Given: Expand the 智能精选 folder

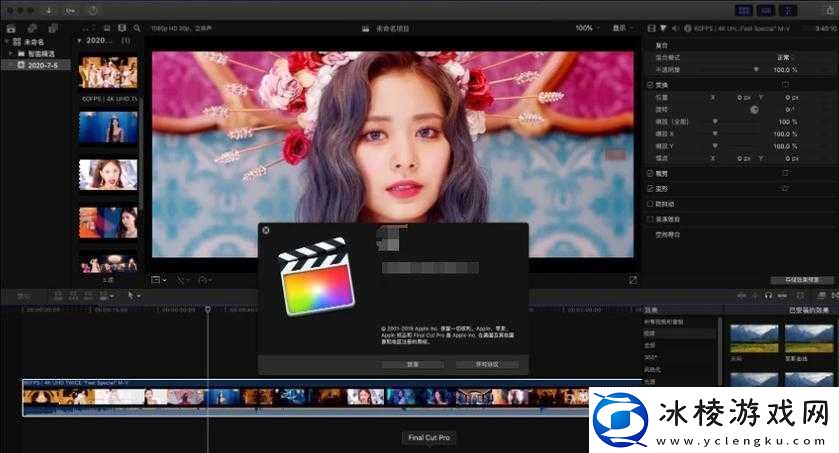Looking at the screenshot, I should click(x=10, y=53).
